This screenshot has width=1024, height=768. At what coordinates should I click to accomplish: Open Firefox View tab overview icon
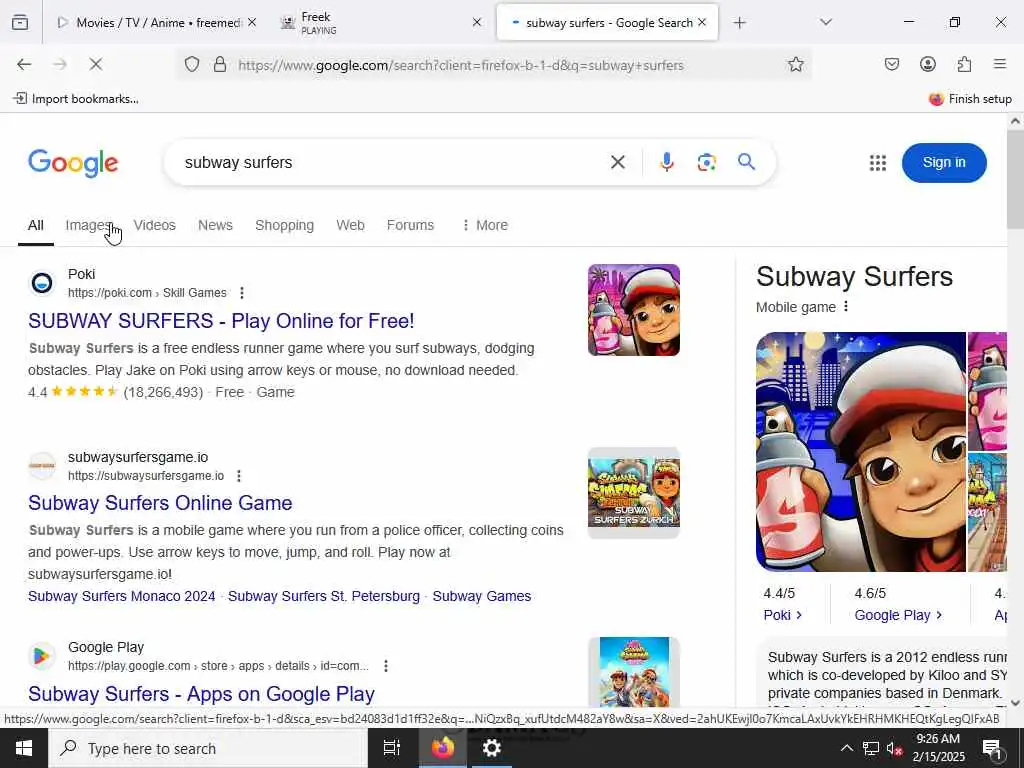point(20,23)
